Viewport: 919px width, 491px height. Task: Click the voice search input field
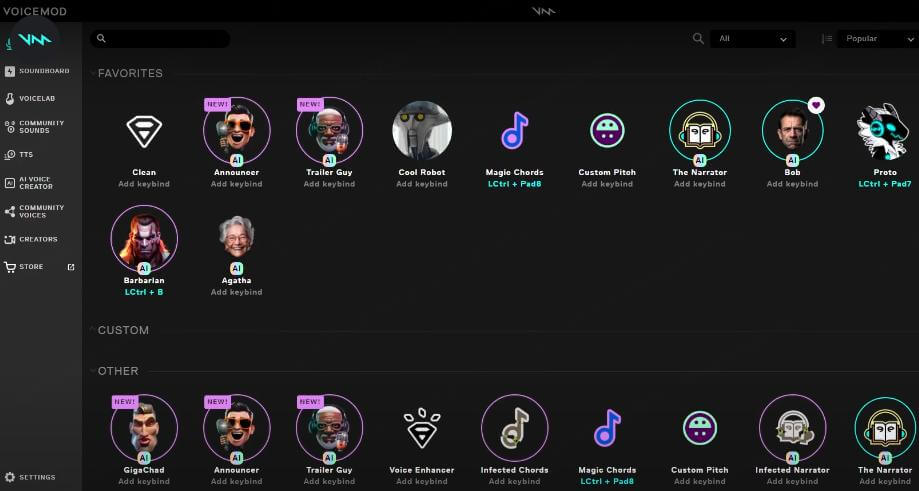165,39
